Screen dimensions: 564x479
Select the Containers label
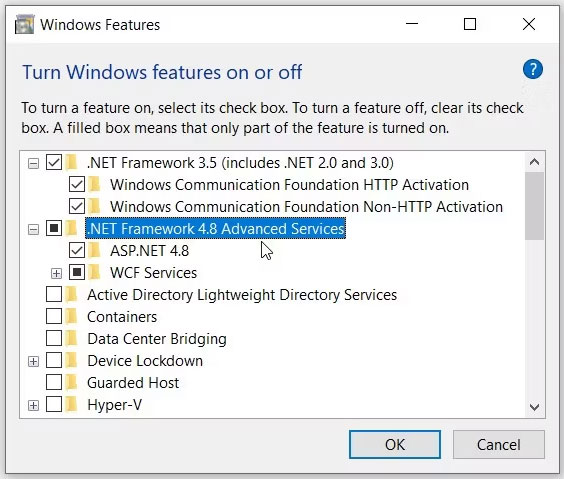[122, 317]
